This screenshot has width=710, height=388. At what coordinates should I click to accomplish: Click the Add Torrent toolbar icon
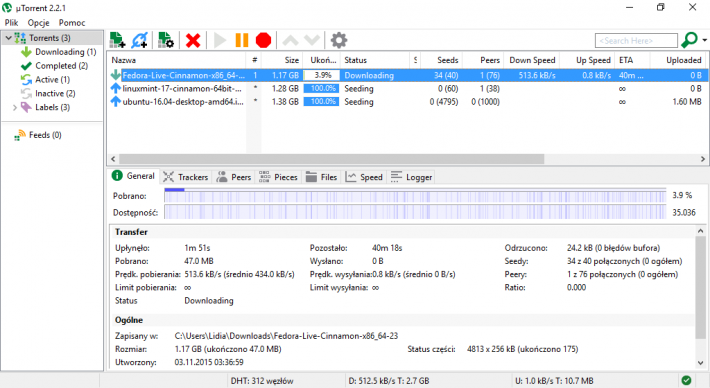(x=118, y=40)
